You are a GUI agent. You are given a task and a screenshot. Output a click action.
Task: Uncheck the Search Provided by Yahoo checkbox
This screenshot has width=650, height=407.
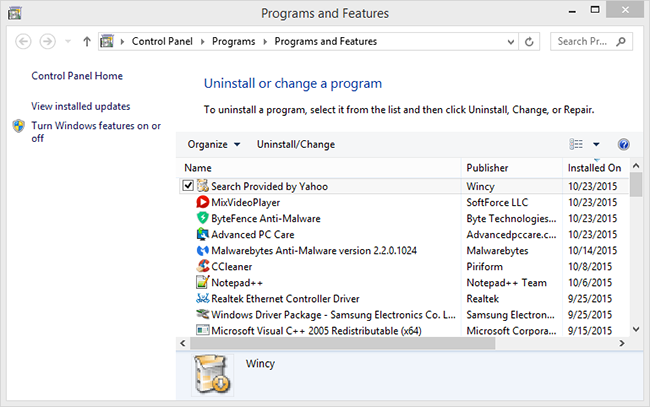point(188,186)
